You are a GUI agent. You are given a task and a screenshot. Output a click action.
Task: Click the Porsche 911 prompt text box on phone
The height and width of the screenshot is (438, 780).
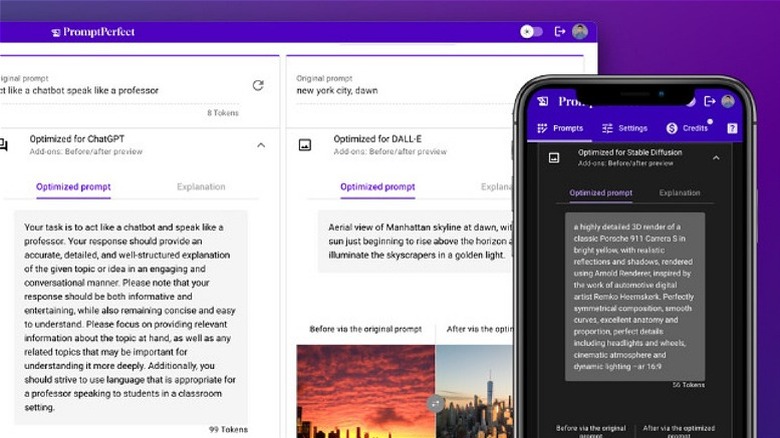pos(635,297)
